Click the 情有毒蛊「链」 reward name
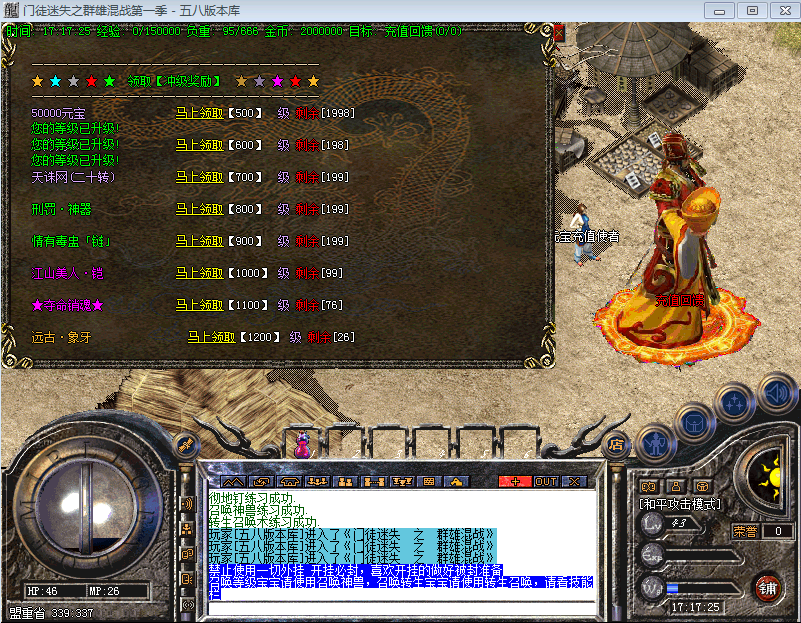This screenshot has width=801, height=623. tap(71, 241)
